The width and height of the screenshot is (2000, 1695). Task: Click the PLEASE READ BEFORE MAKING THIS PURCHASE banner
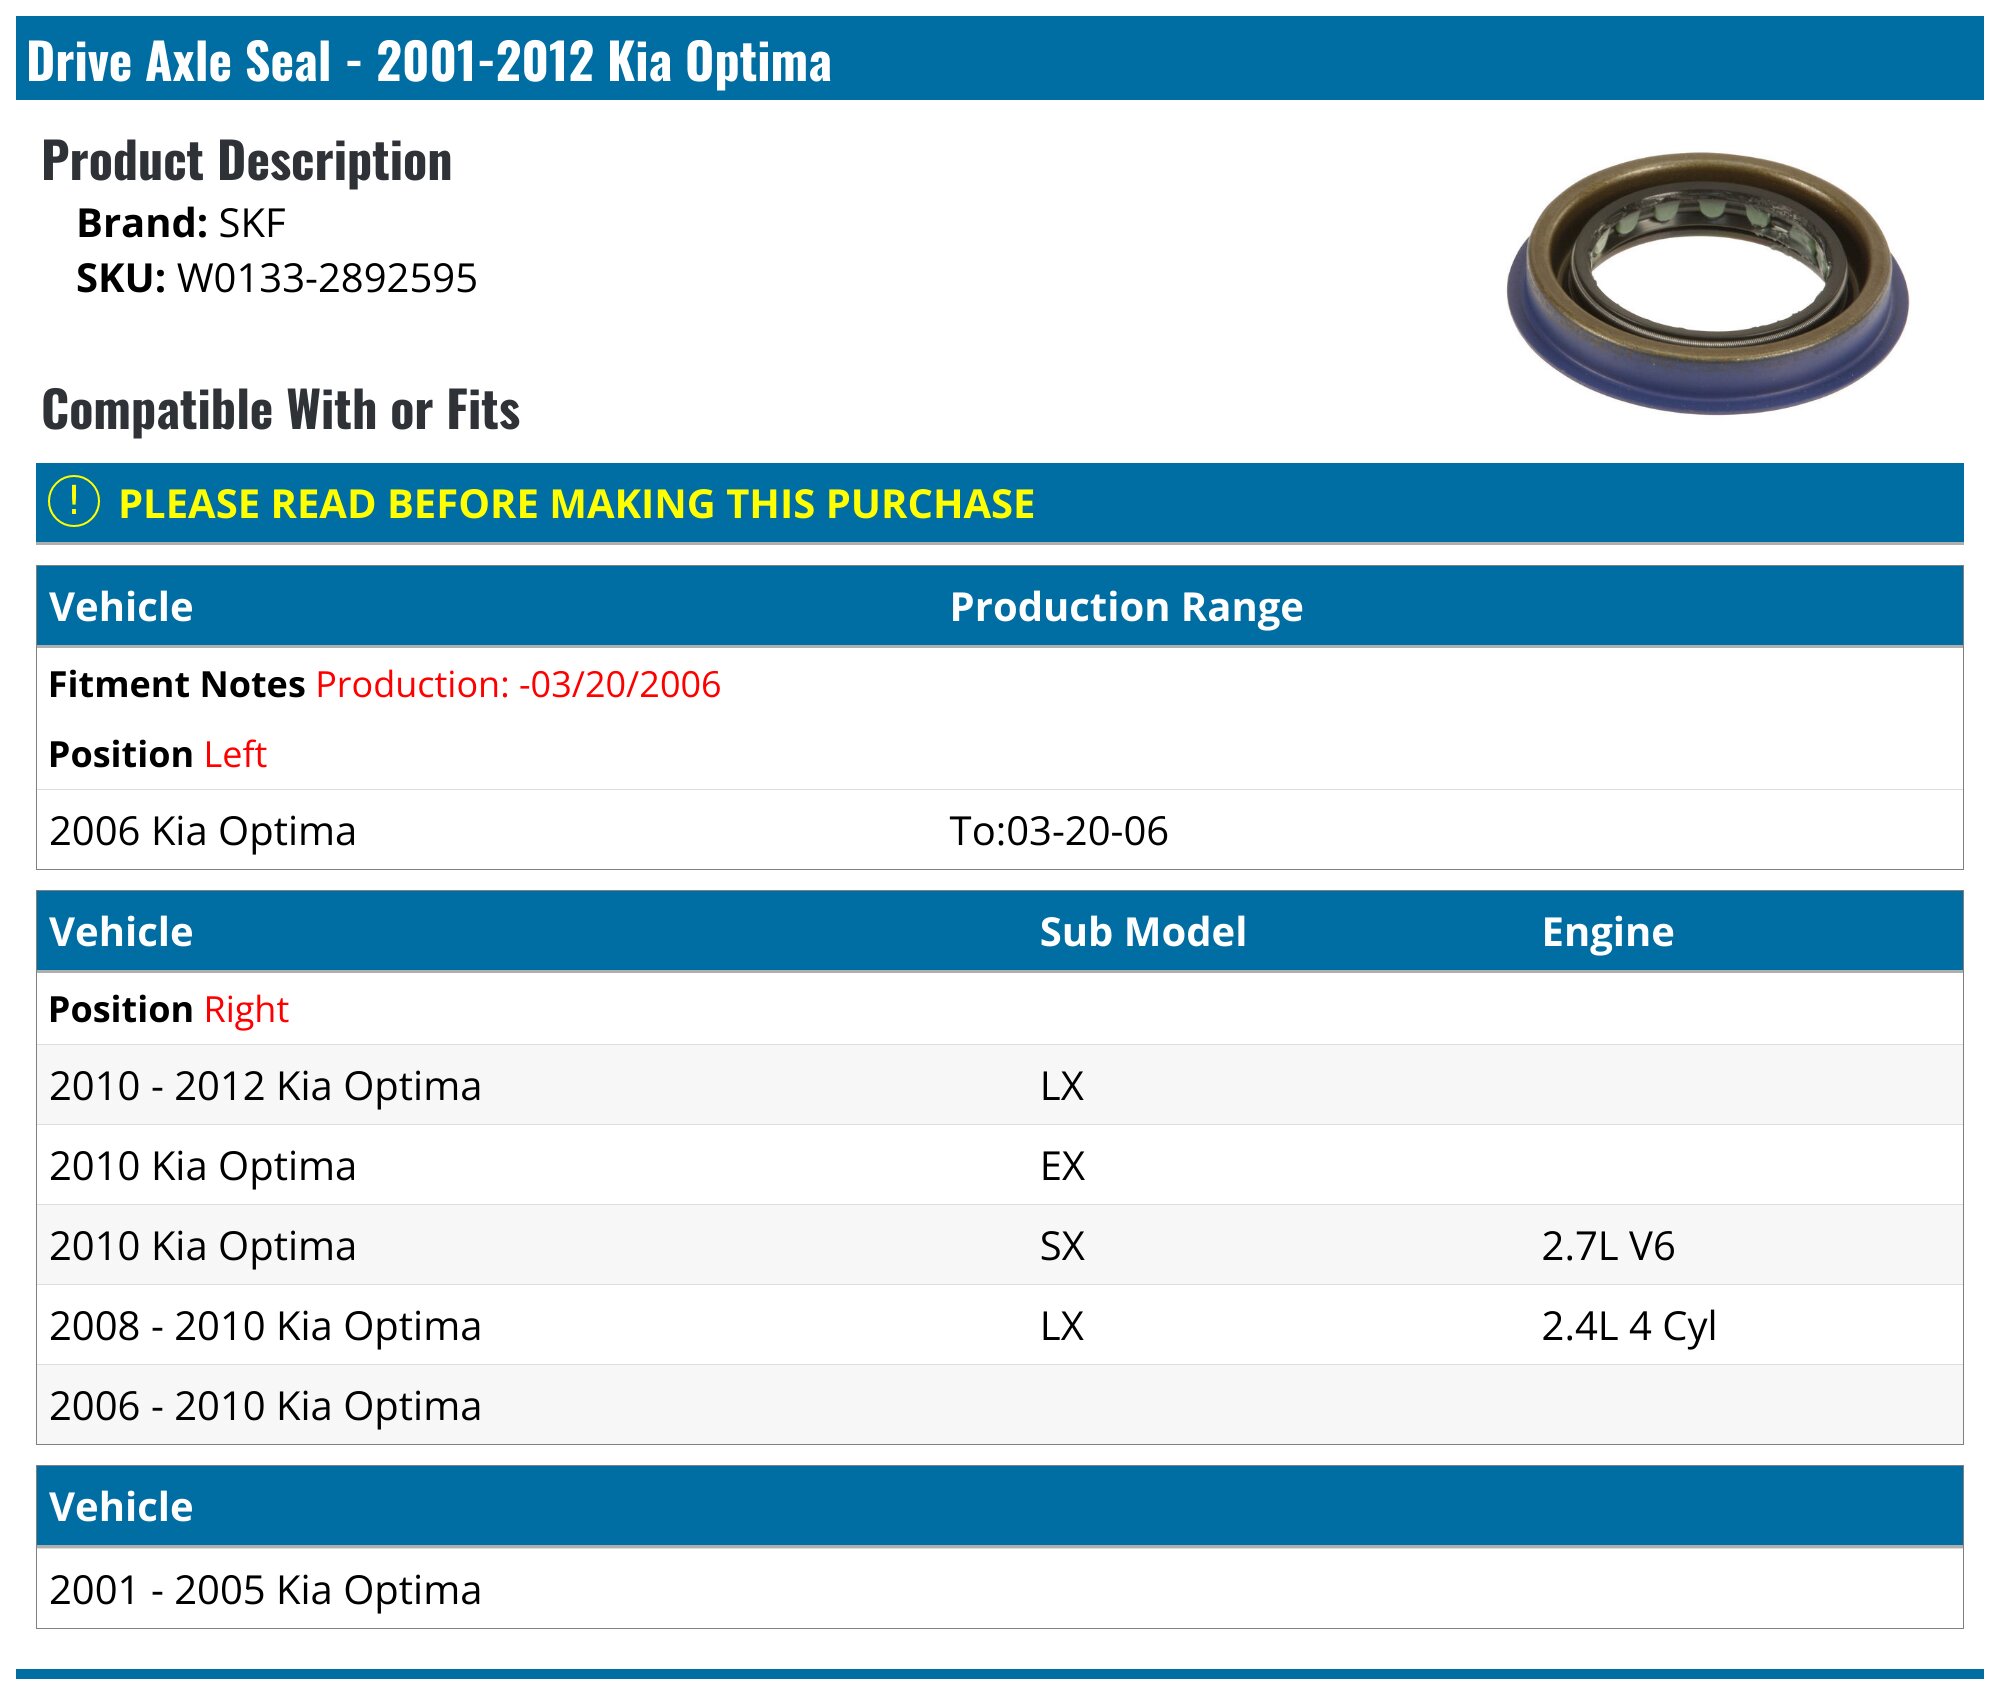point(576,504)
